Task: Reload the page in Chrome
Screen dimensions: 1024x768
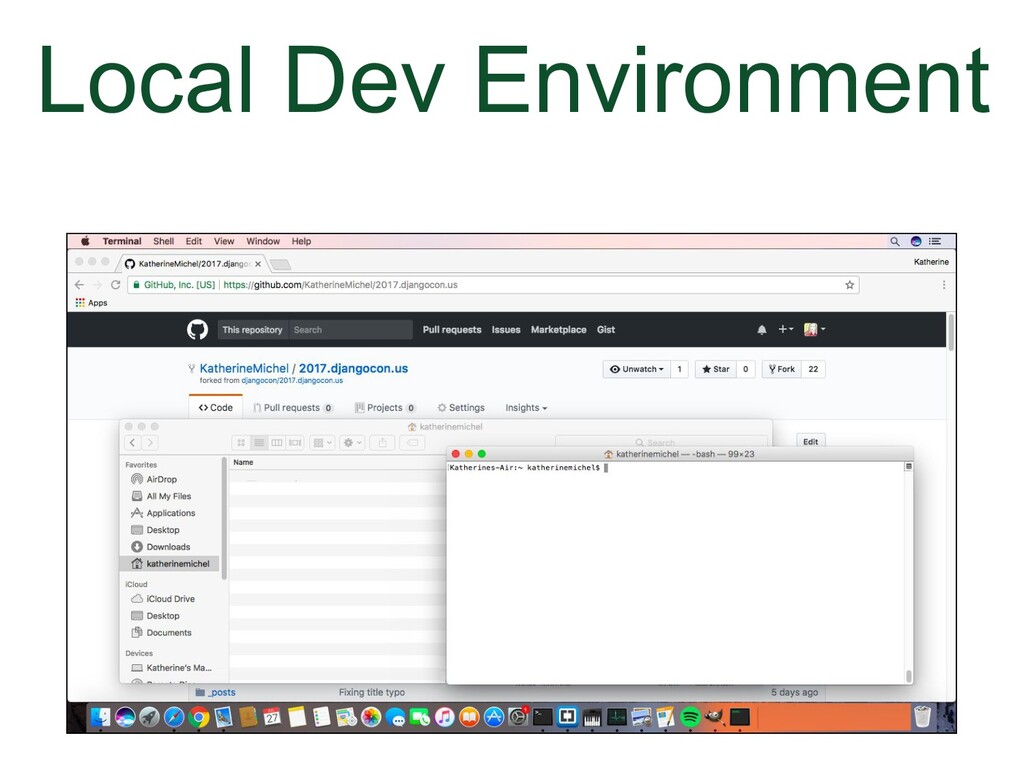Action: pyautogui.click(x=115, y=285)
